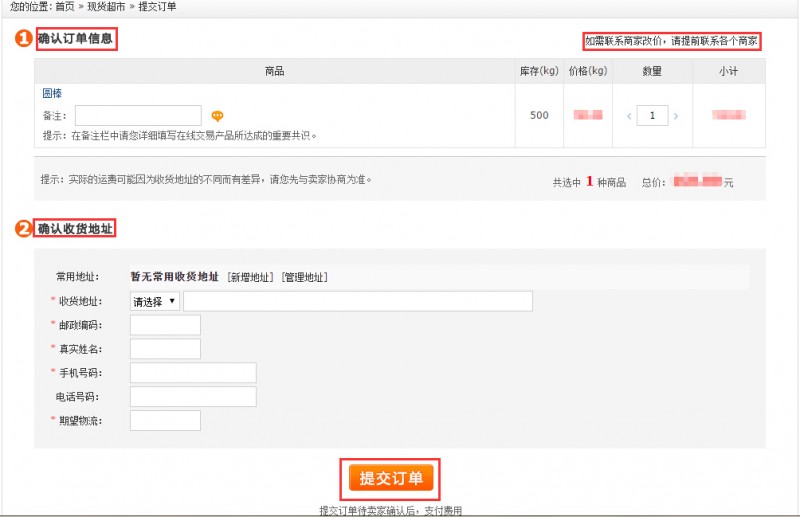This screenshot has width=800, height=517.
Task: Click the orange step 2 circle icon
Action: (23, 228)
